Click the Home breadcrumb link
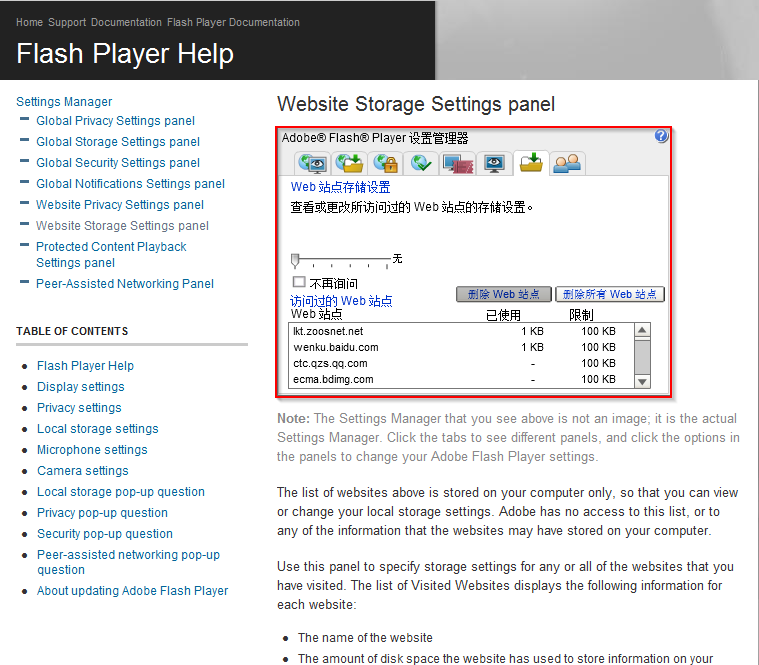This screenshot has height=665, width=759. coord(29,22)
